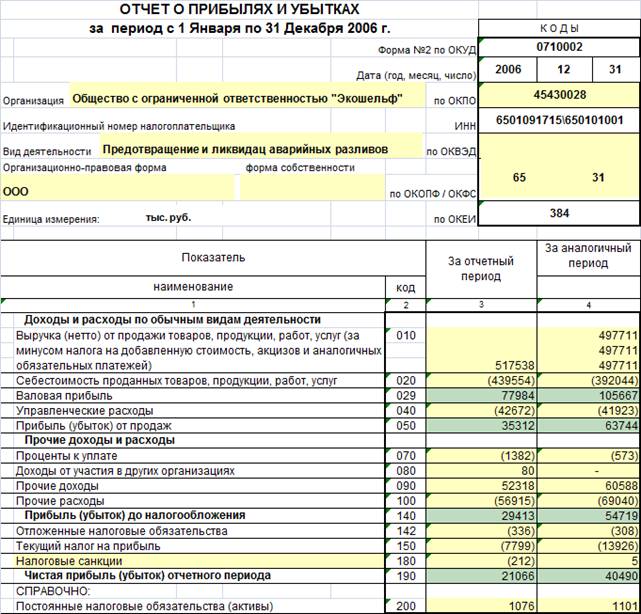This screenshot has height=614, width=641.
Task: Select the INN cell 6501091715\650101001
Action: click(x=559, y=120)
